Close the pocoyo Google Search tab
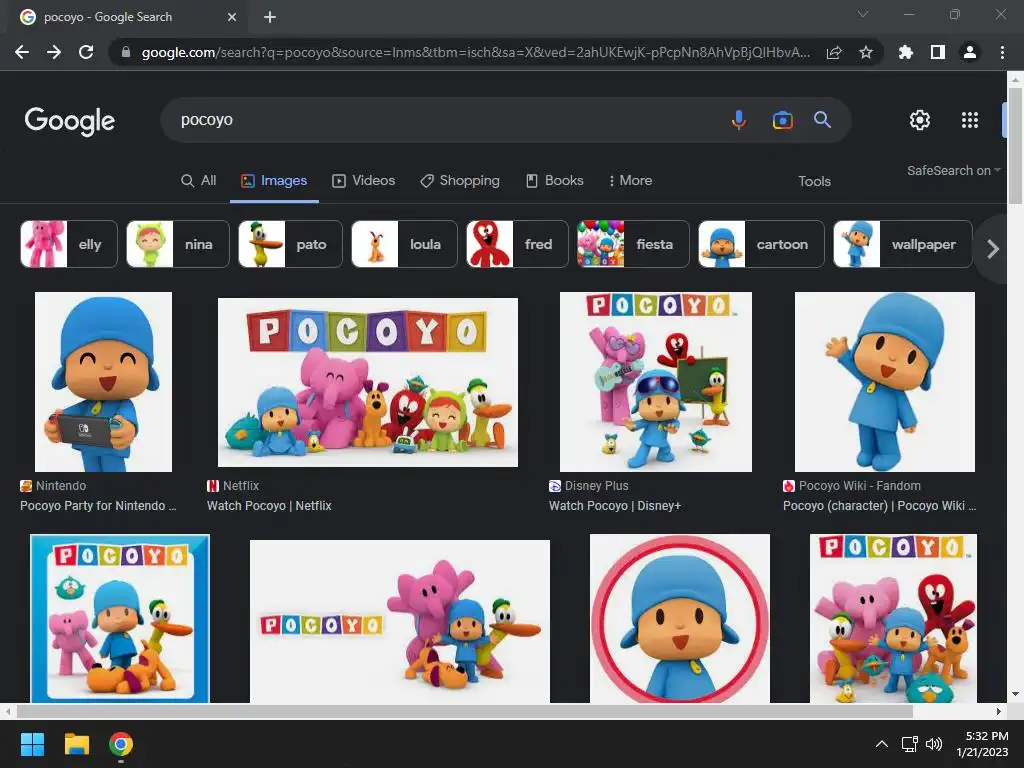 [232, 17]
